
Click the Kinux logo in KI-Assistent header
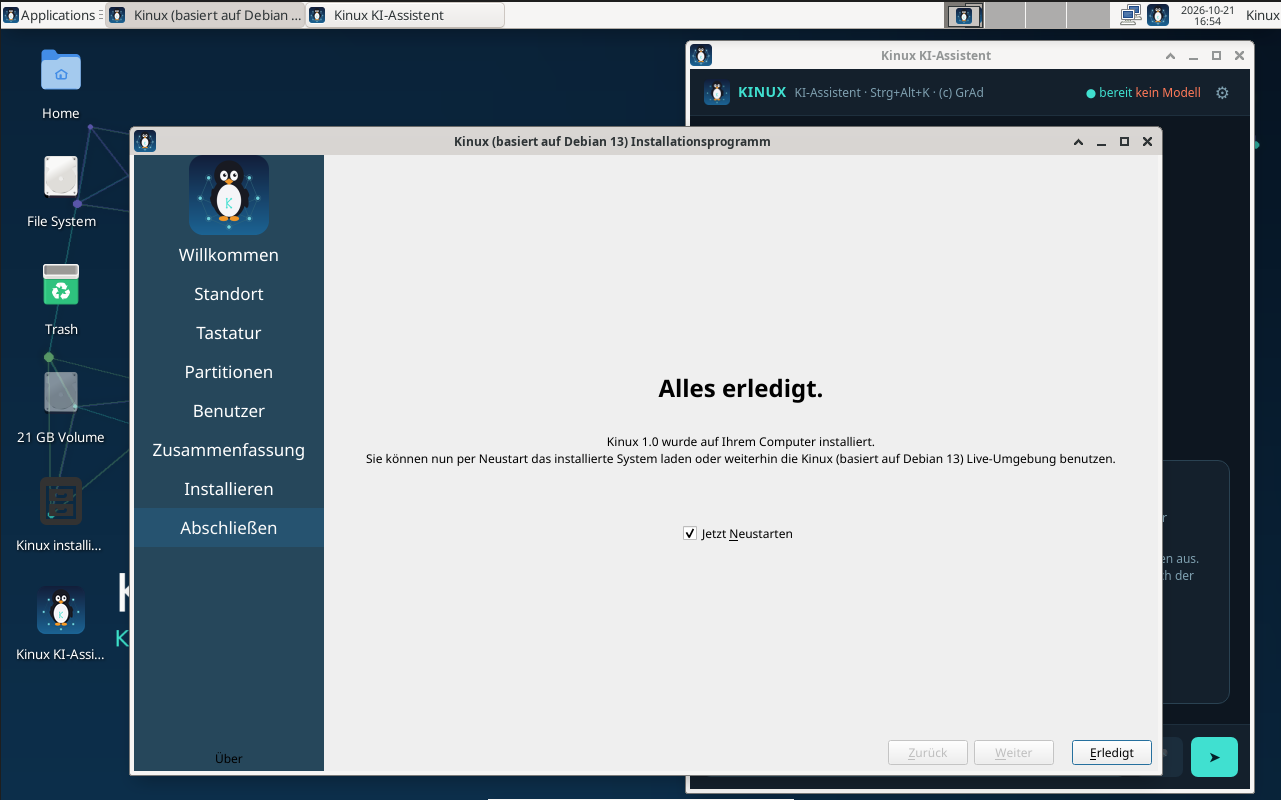pos(717,93)
